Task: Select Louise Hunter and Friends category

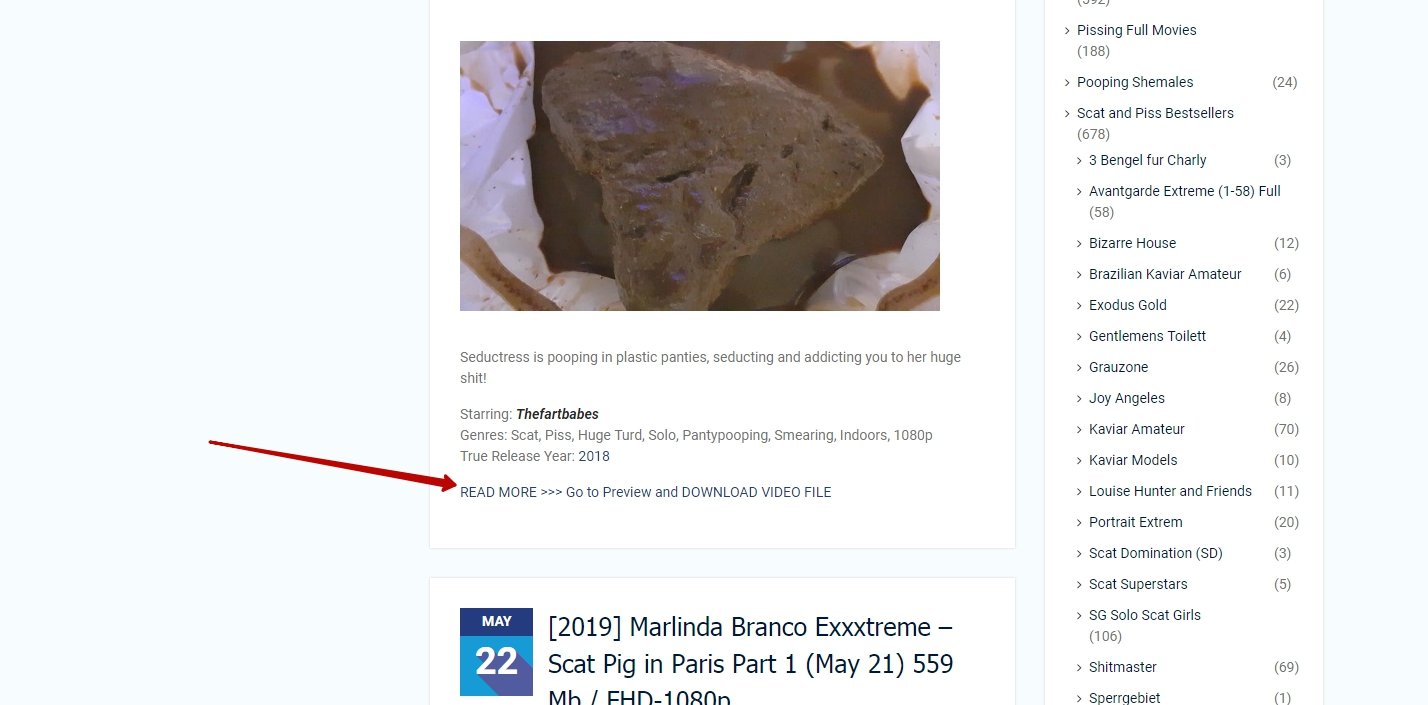Action: click(x=1170, y=491)
